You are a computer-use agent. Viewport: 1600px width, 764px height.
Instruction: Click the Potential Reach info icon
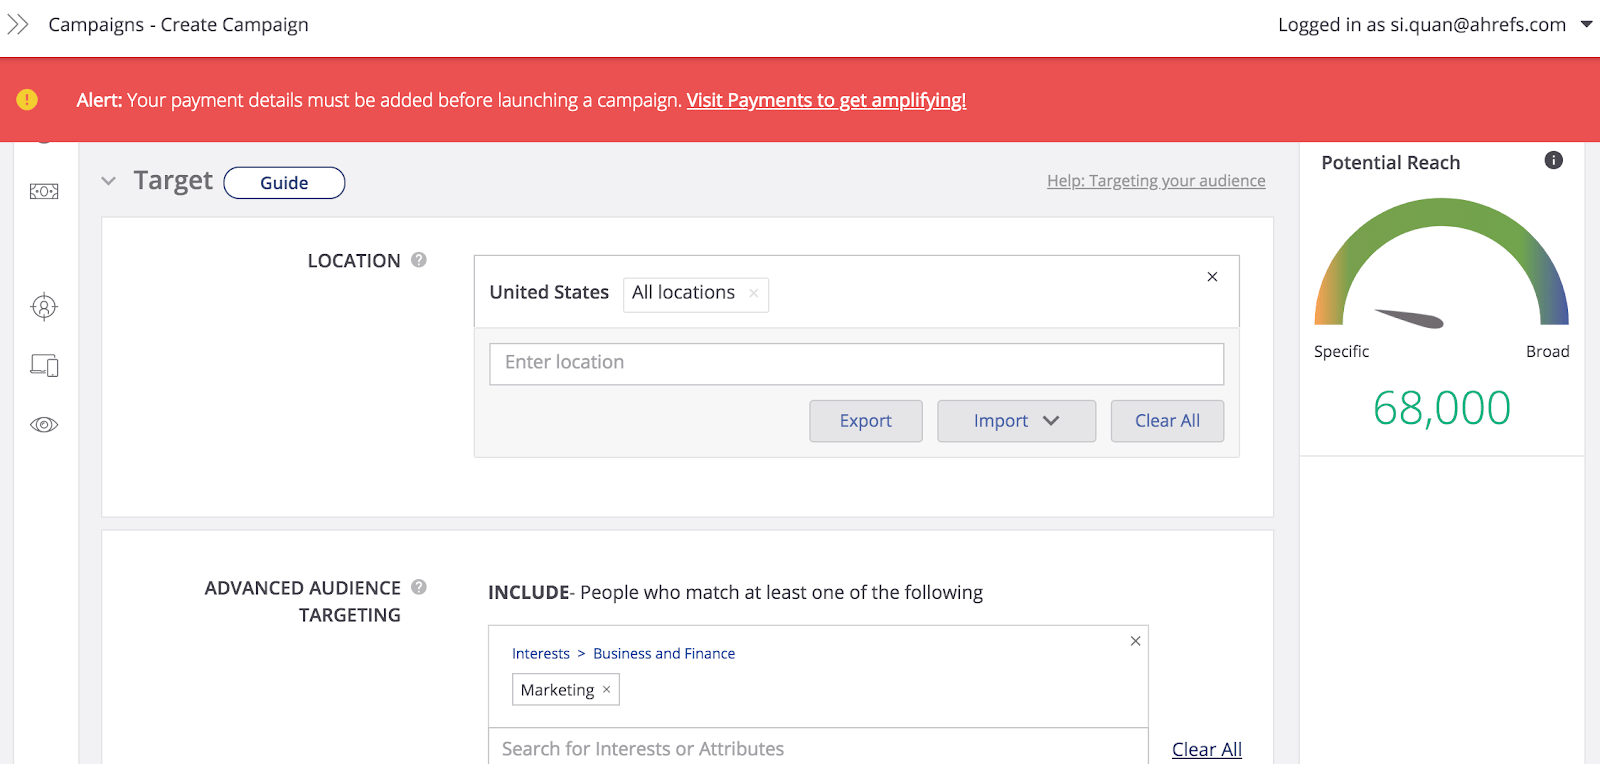click(1553, 160)
